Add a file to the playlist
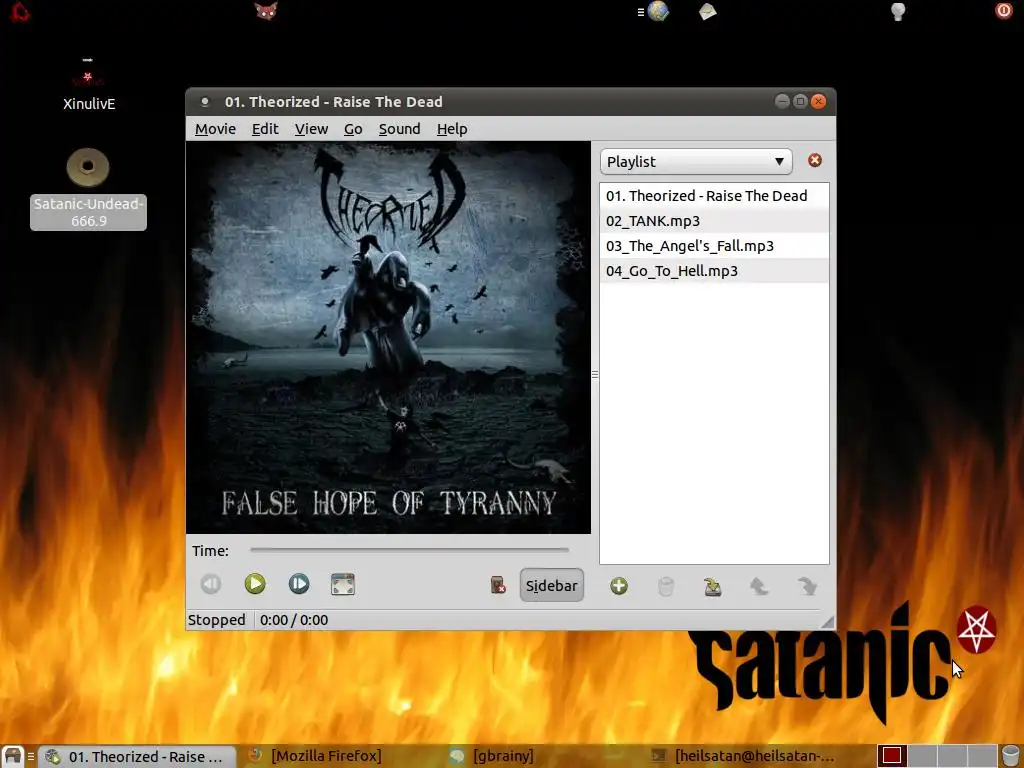1024x768 pixels. pos(619,586)
